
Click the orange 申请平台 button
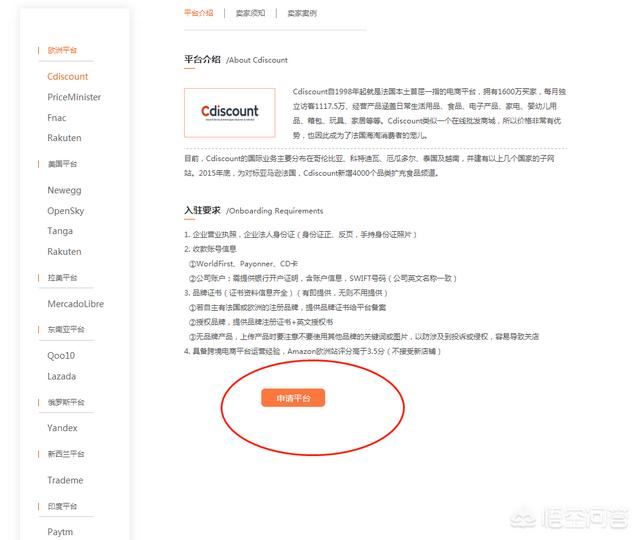[293, 398]
